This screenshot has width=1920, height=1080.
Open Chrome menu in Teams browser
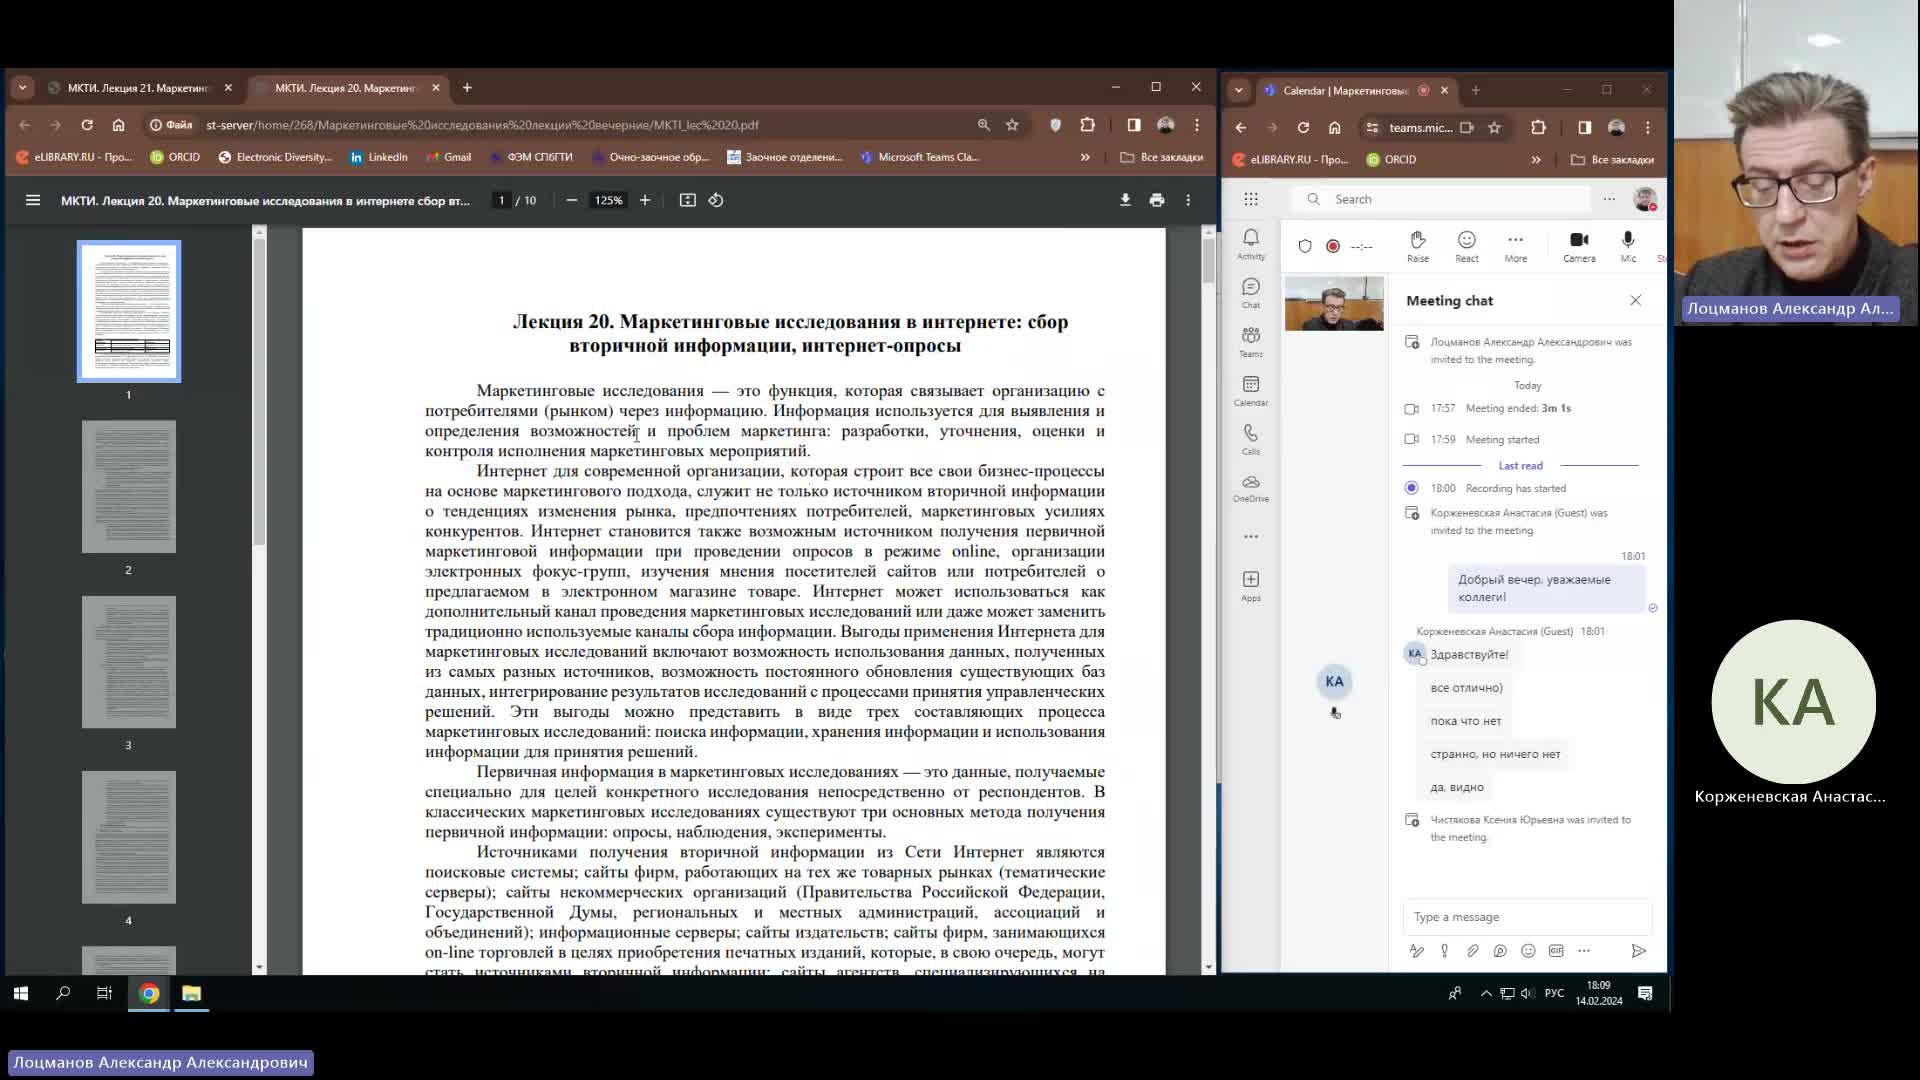[x=1648, y=127]
